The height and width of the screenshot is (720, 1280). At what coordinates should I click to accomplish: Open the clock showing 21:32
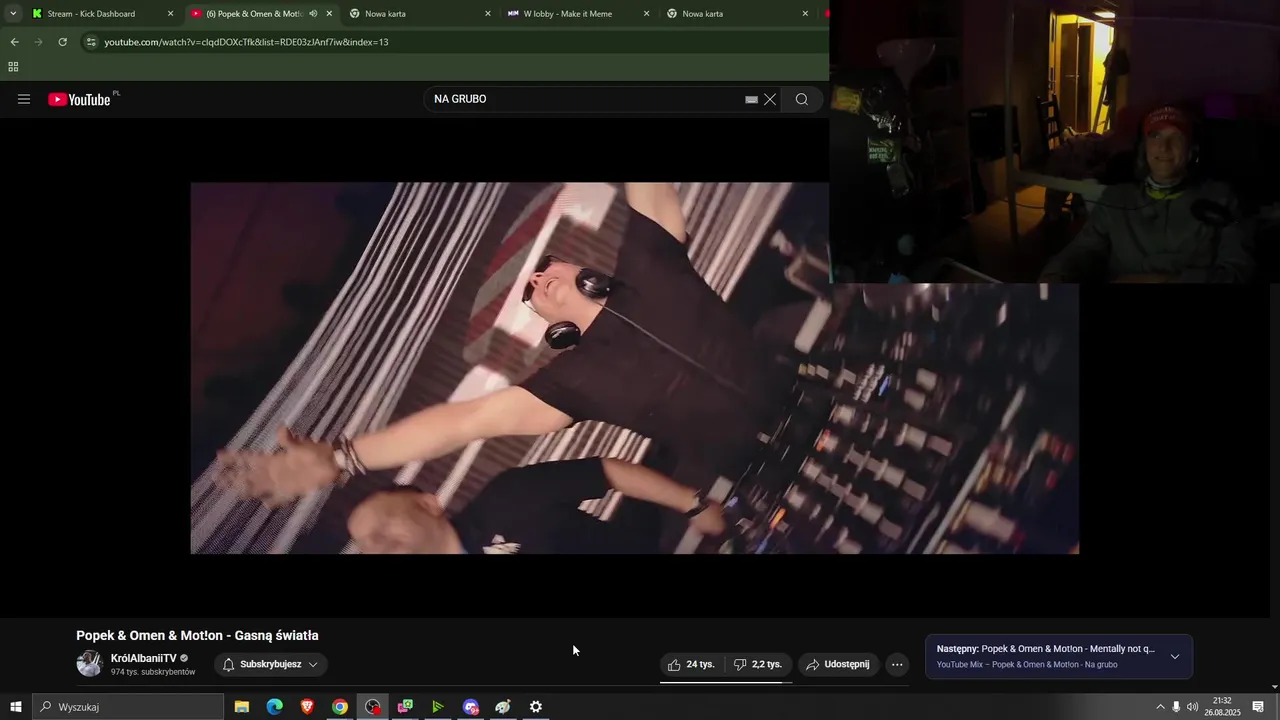1221,707
